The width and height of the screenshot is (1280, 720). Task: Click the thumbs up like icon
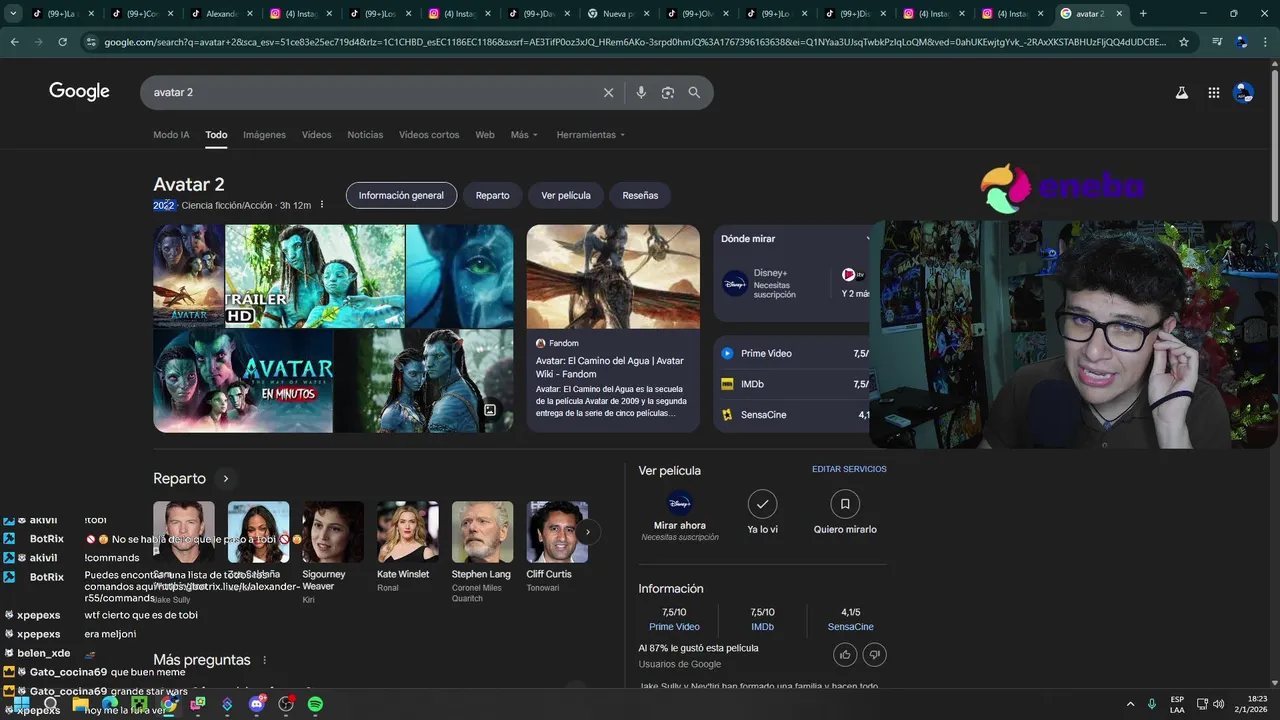(845, 655)
